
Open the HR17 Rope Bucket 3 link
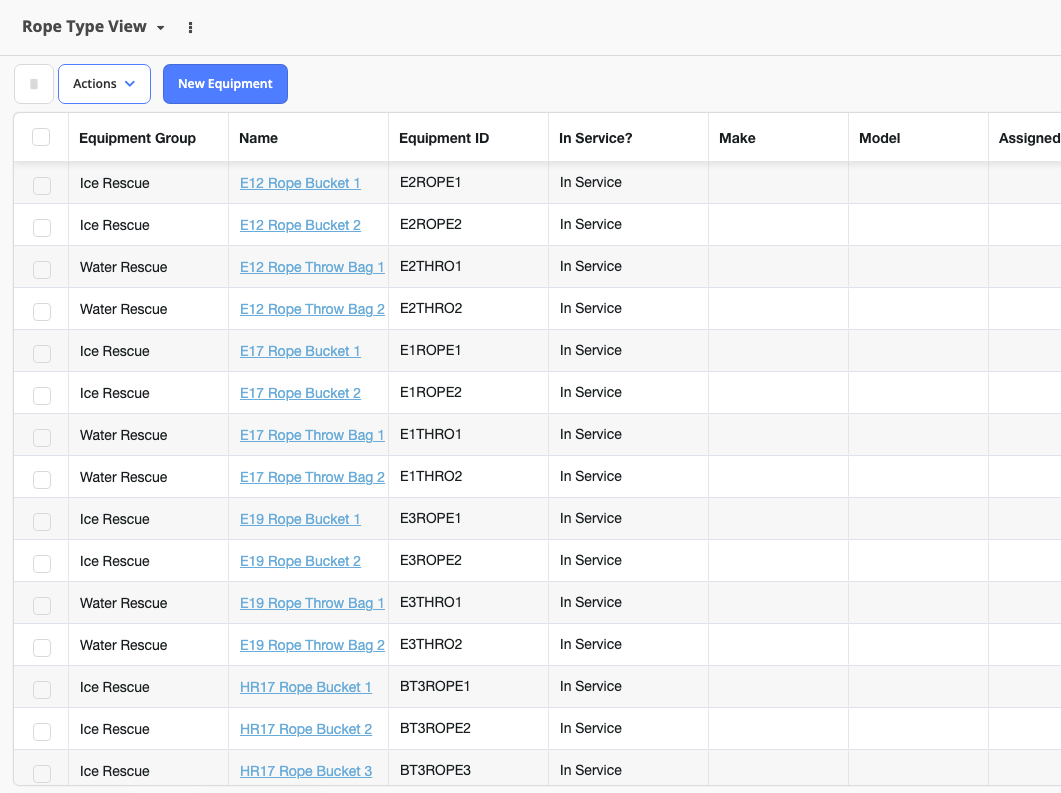(306, 771)
